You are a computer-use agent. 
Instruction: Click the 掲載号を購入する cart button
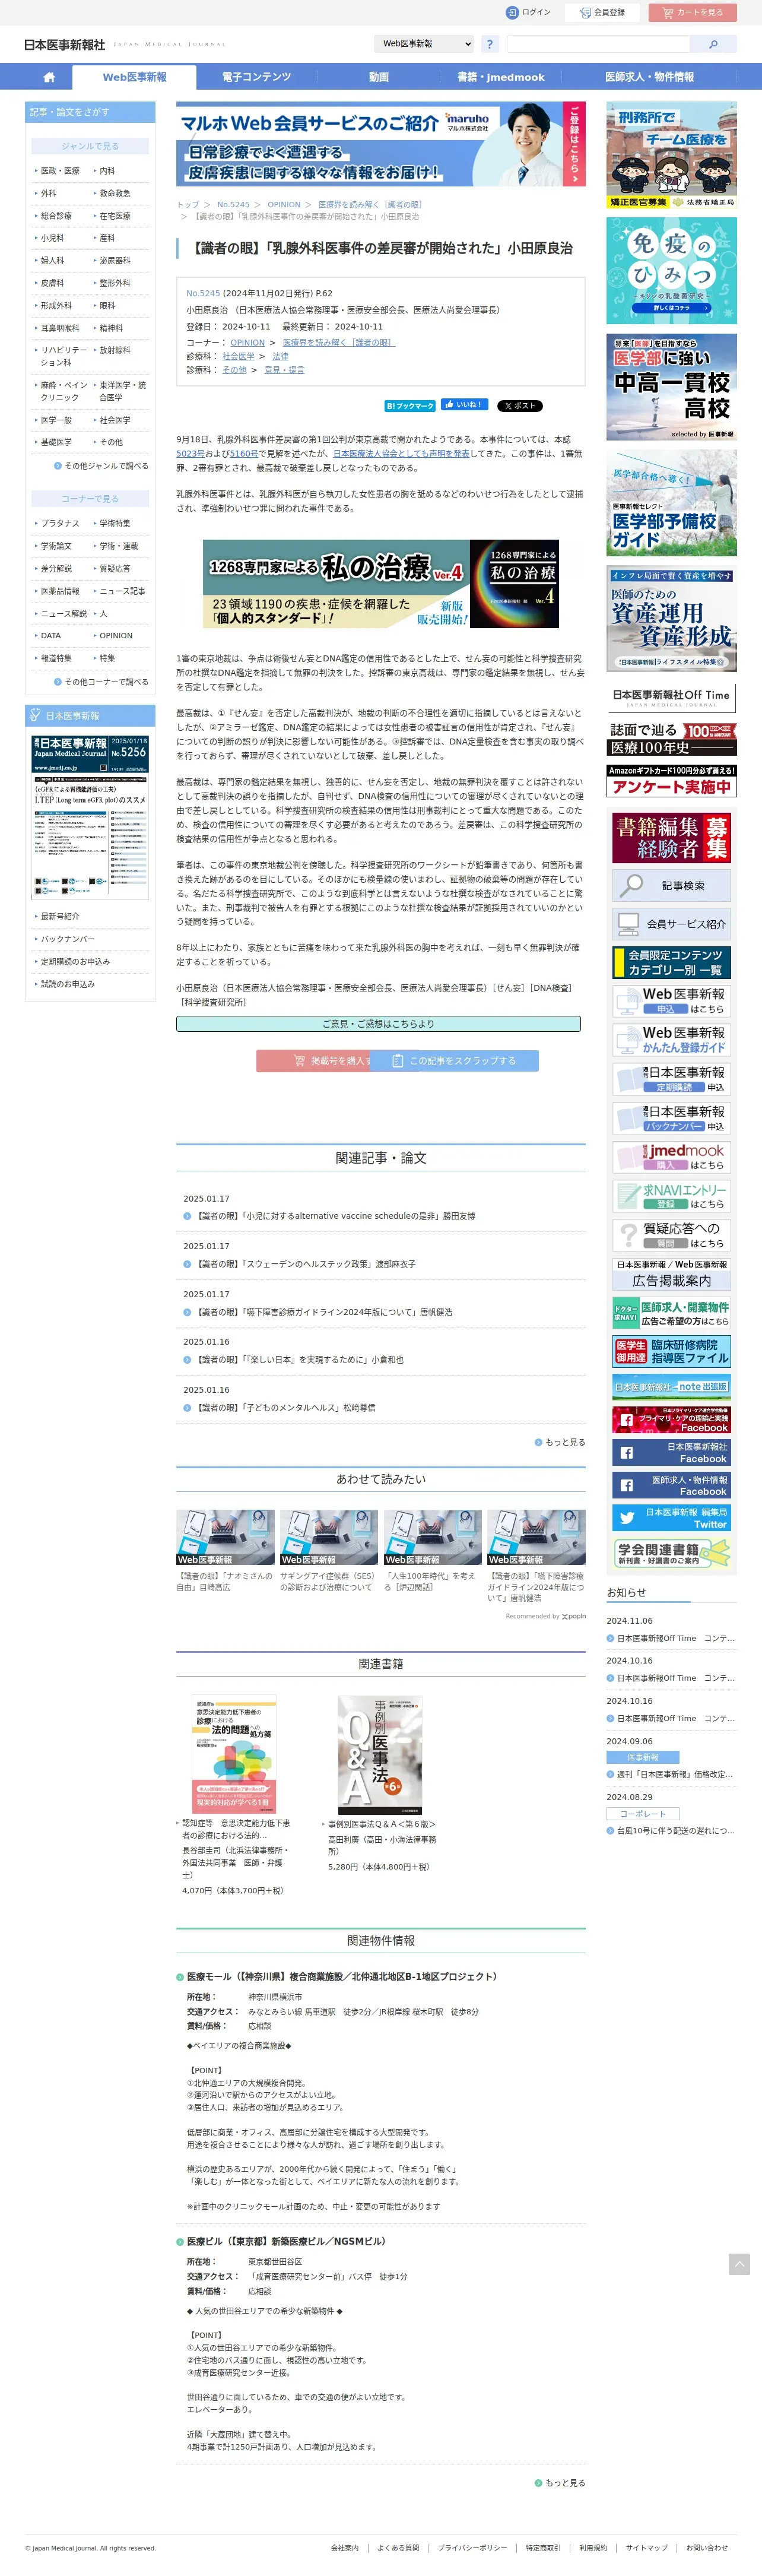click(313, 1060)
